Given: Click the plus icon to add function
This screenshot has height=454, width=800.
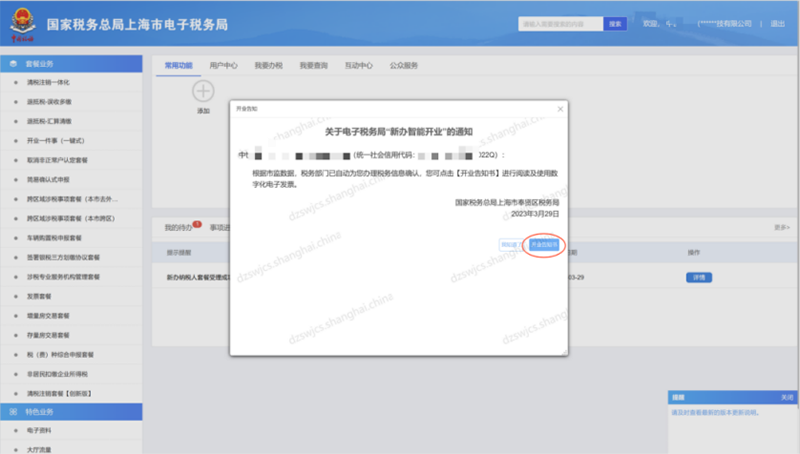Looking at the screenshot, I should tap(203, 92).
